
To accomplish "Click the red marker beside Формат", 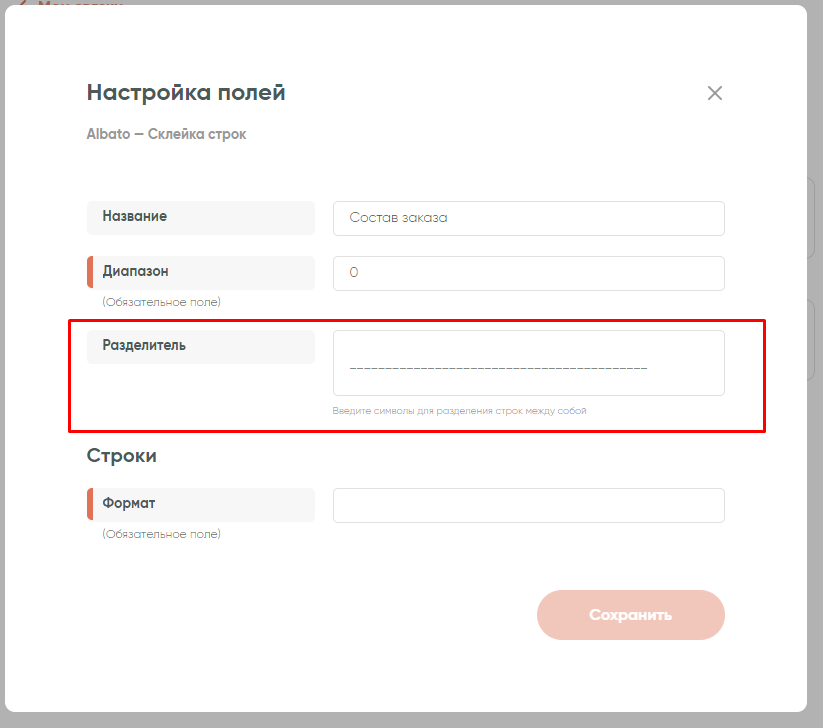I will coord(90,504).
